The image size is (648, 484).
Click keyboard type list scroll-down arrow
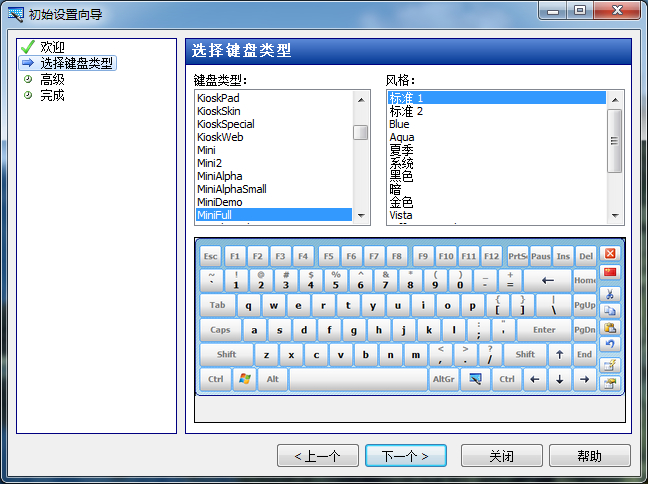click(x=361, y=215)
